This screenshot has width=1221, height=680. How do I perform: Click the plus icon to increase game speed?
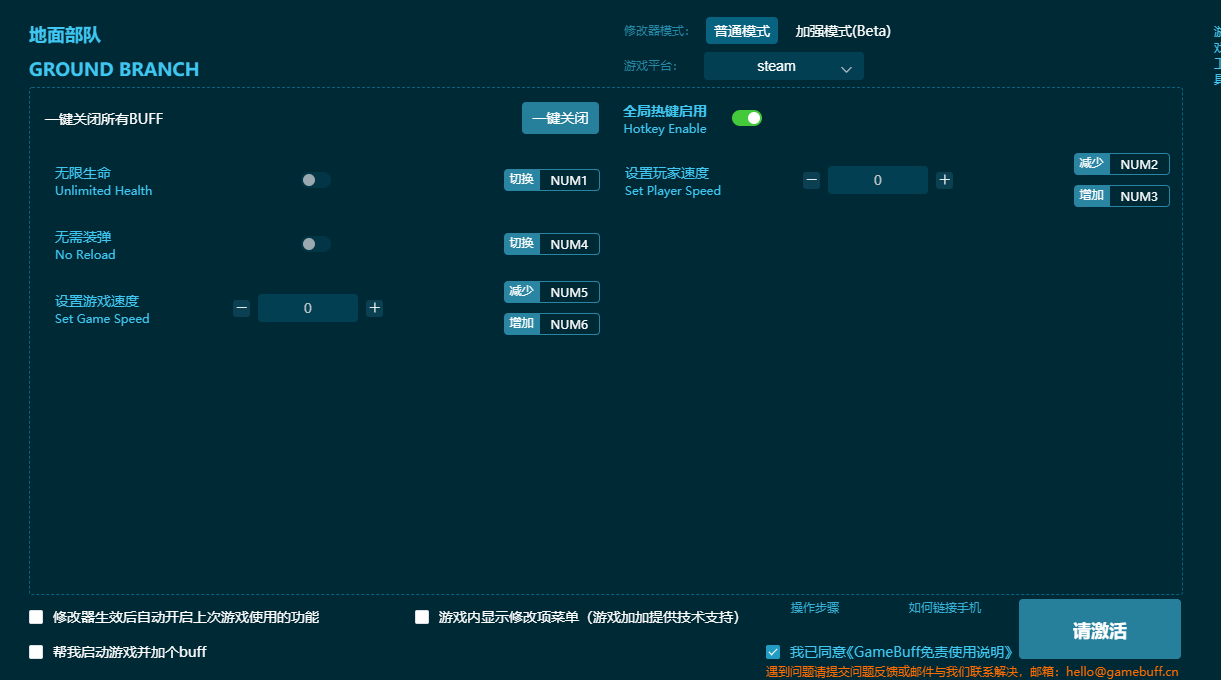(x=374, y=307)
